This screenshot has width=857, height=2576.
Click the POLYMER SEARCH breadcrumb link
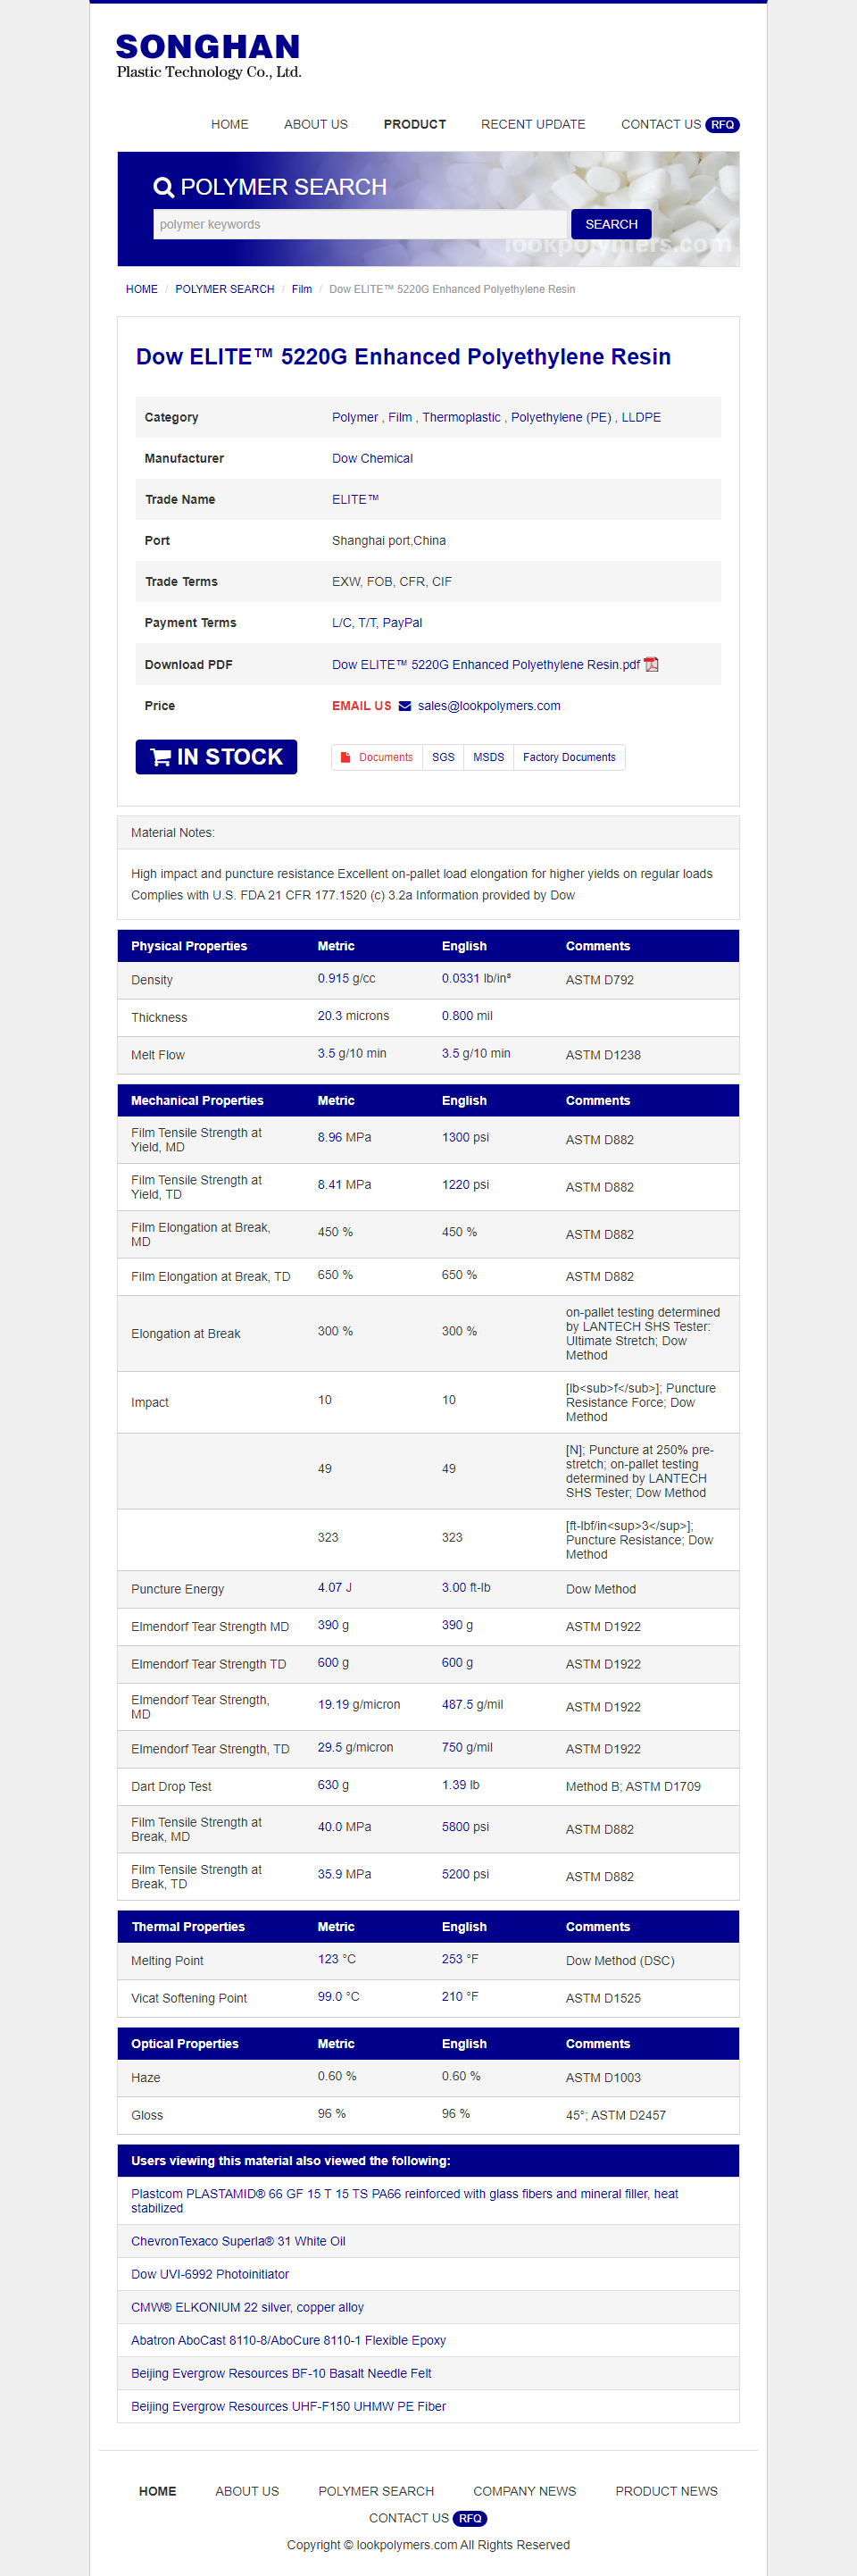(x=224, y=290)
